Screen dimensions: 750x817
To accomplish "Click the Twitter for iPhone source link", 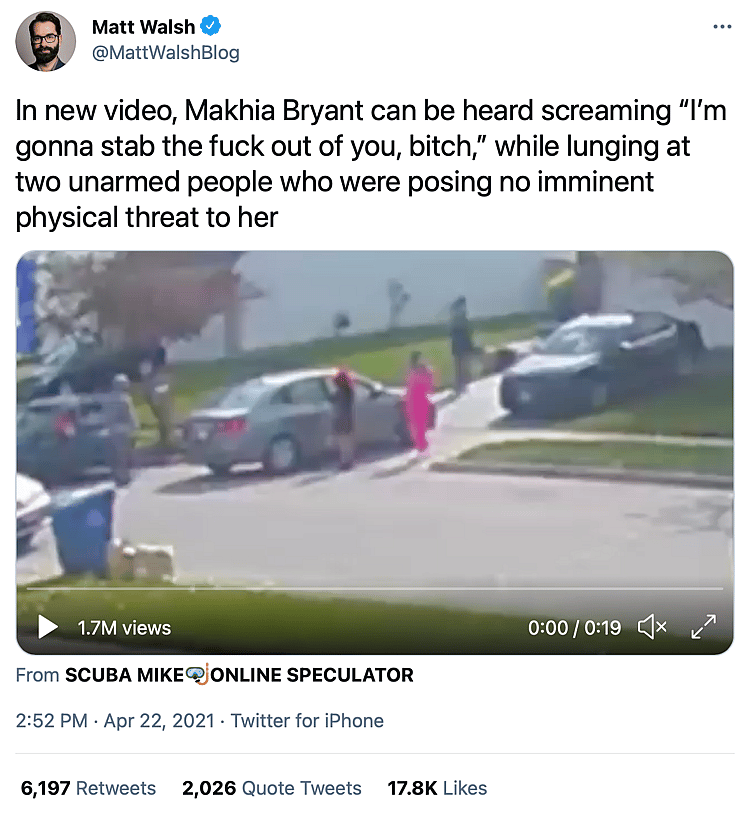I will [307, 721].
